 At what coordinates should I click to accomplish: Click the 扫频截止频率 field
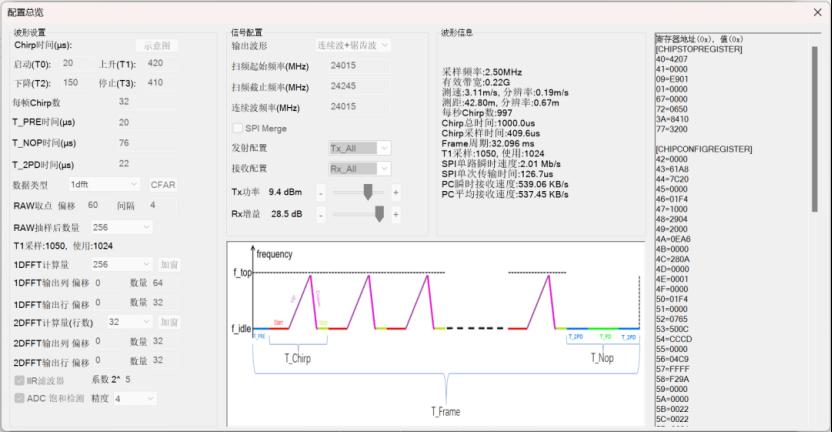pyautogui.click(x=359, y=86)
